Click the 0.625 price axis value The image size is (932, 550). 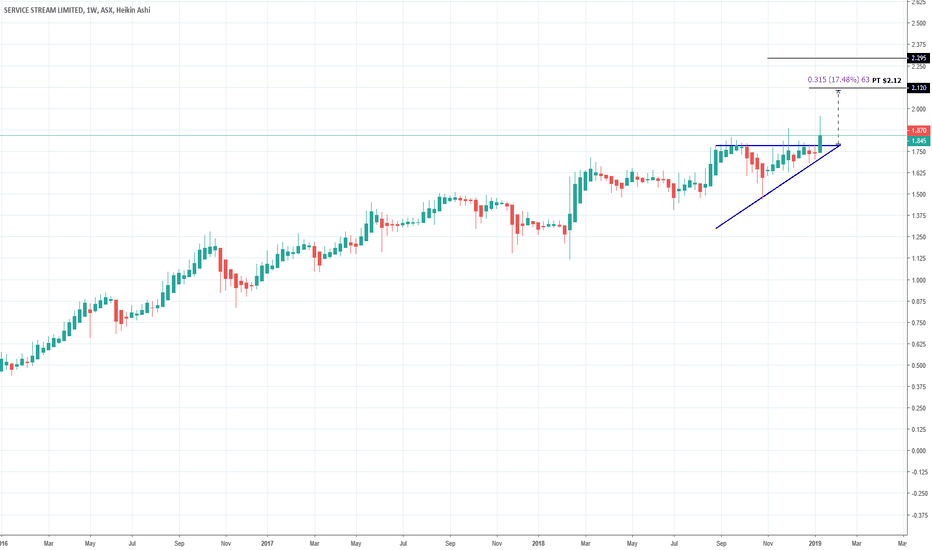(x=918, y=344)
